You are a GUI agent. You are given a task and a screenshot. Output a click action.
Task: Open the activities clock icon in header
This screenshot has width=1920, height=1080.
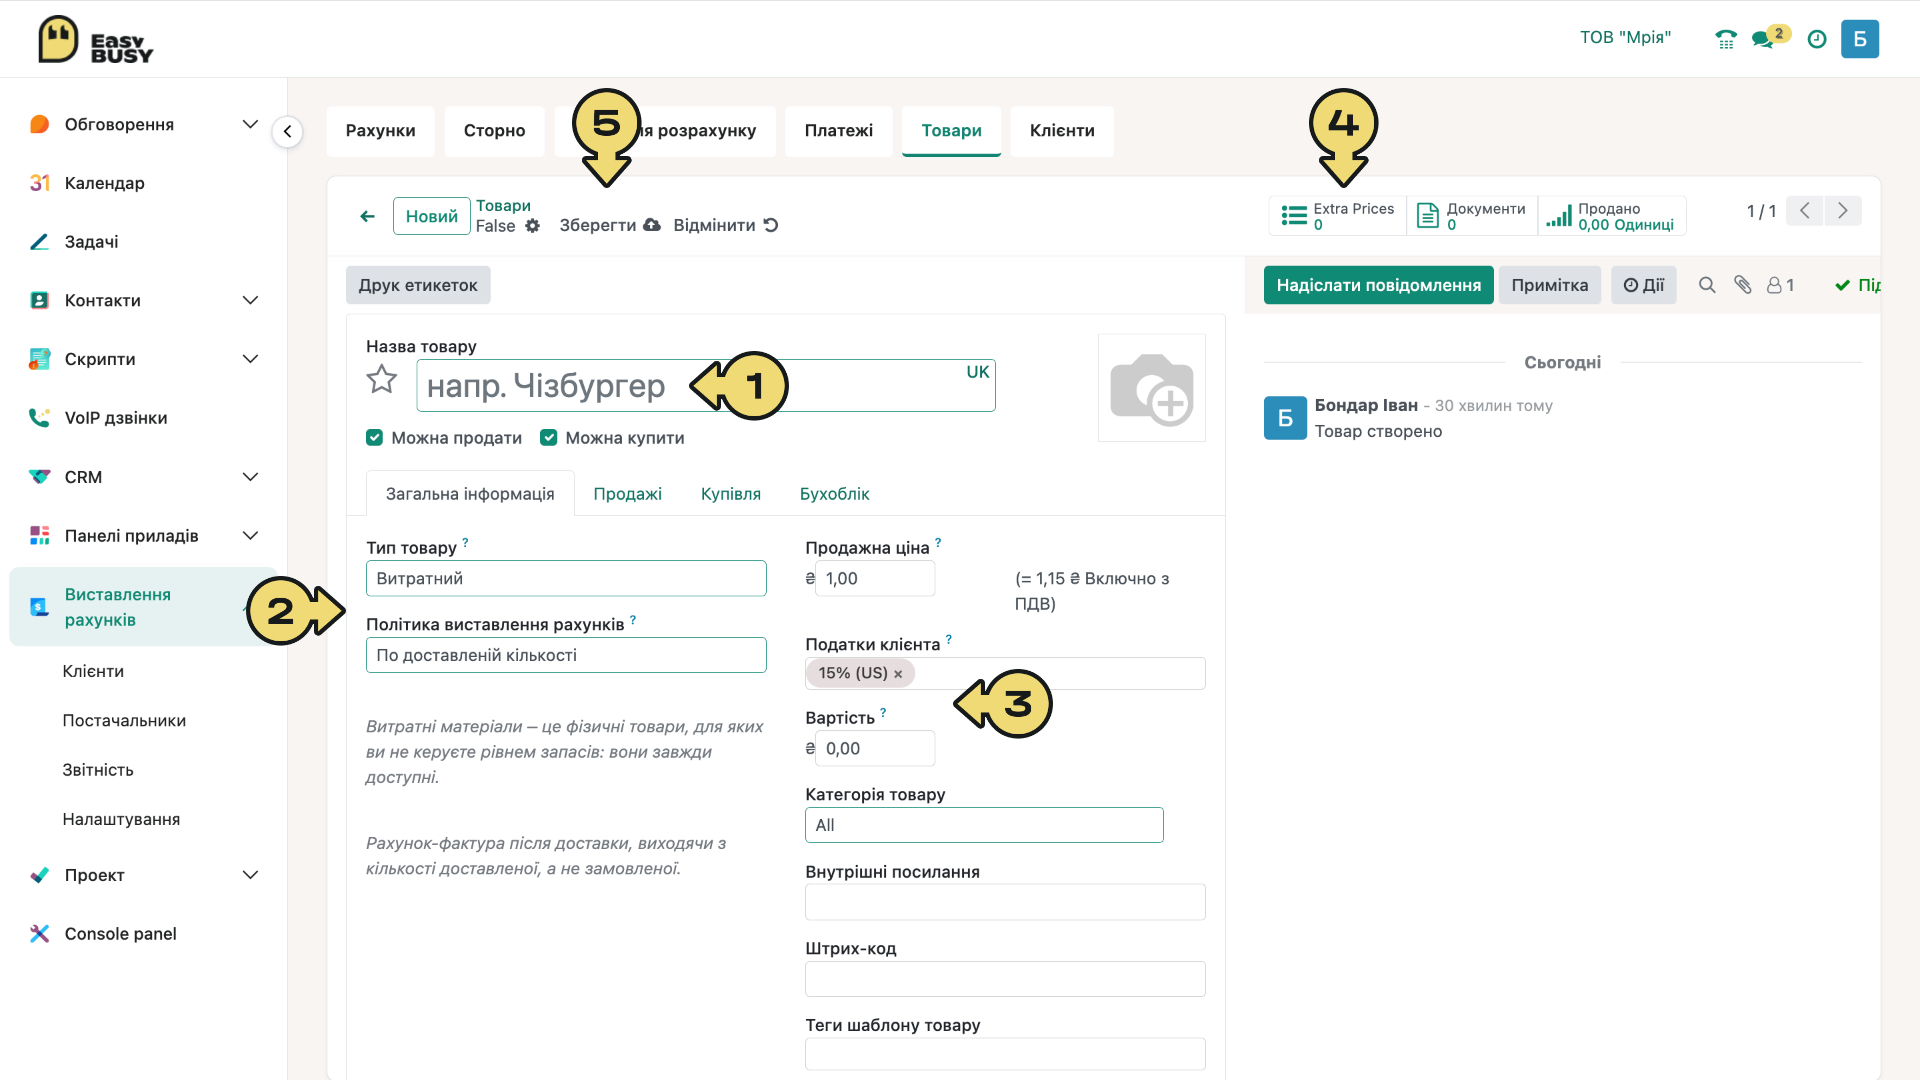tap(1817, 39)
